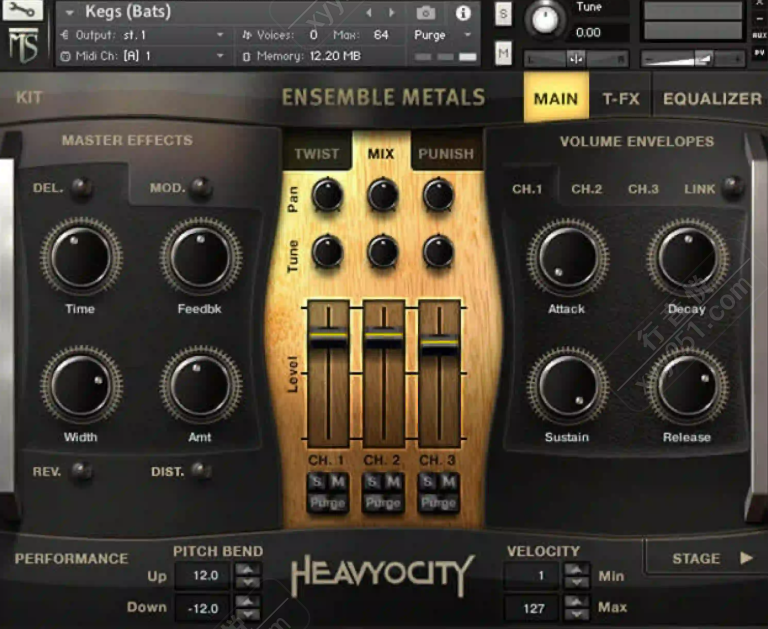Click the Feedbk knob
Viewport: 768px width, 629px height.
pyautogui.click(x=200, y=256)
